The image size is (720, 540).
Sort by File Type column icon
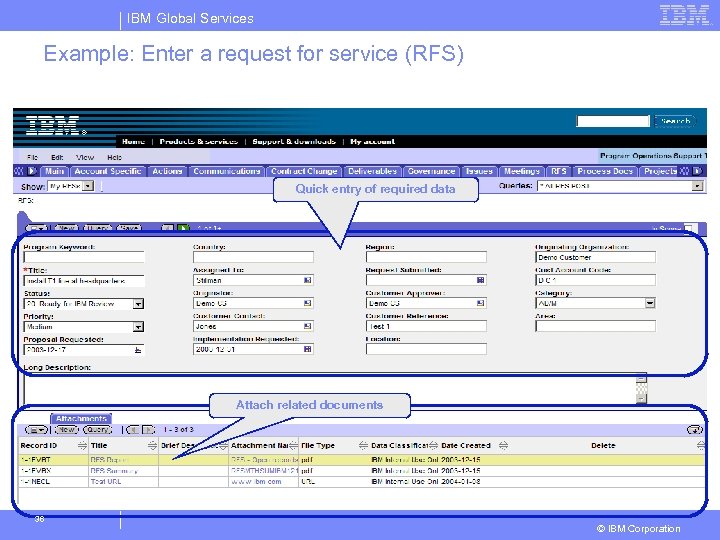[363, 445]
